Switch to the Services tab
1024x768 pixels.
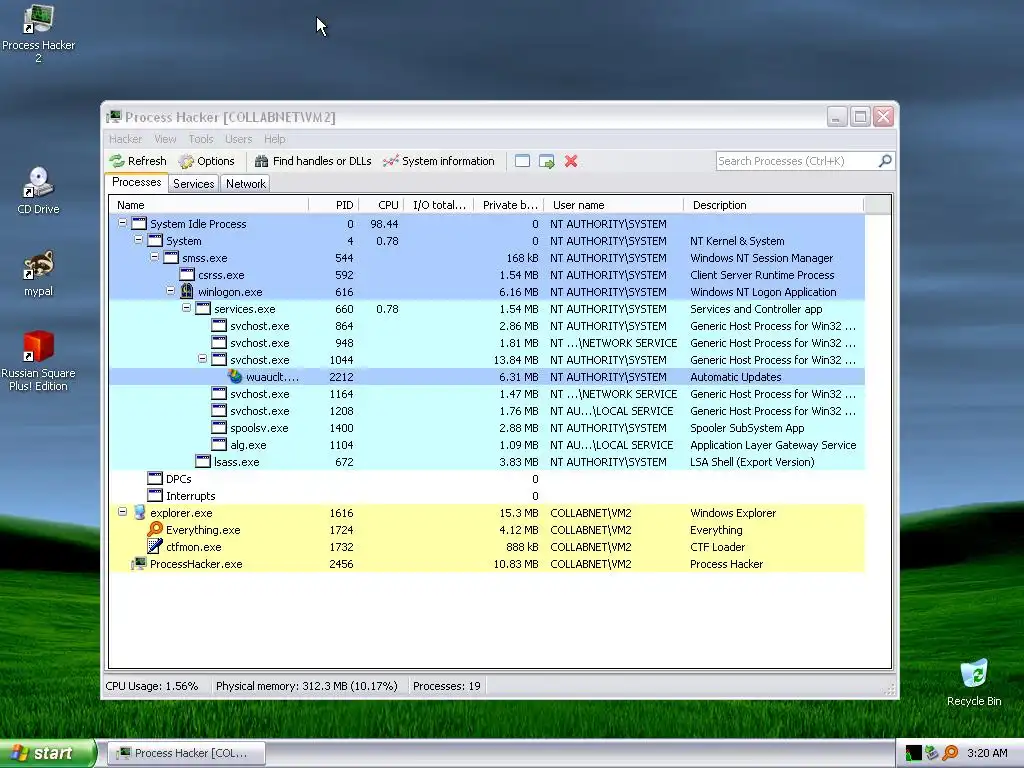point(193,184)
